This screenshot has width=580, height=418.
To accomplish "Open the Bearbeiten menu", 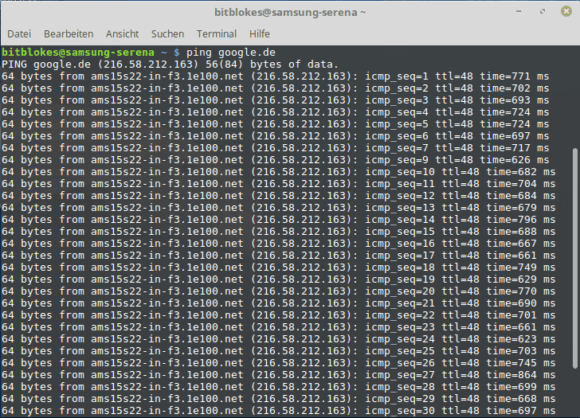I will click(68, 34).
